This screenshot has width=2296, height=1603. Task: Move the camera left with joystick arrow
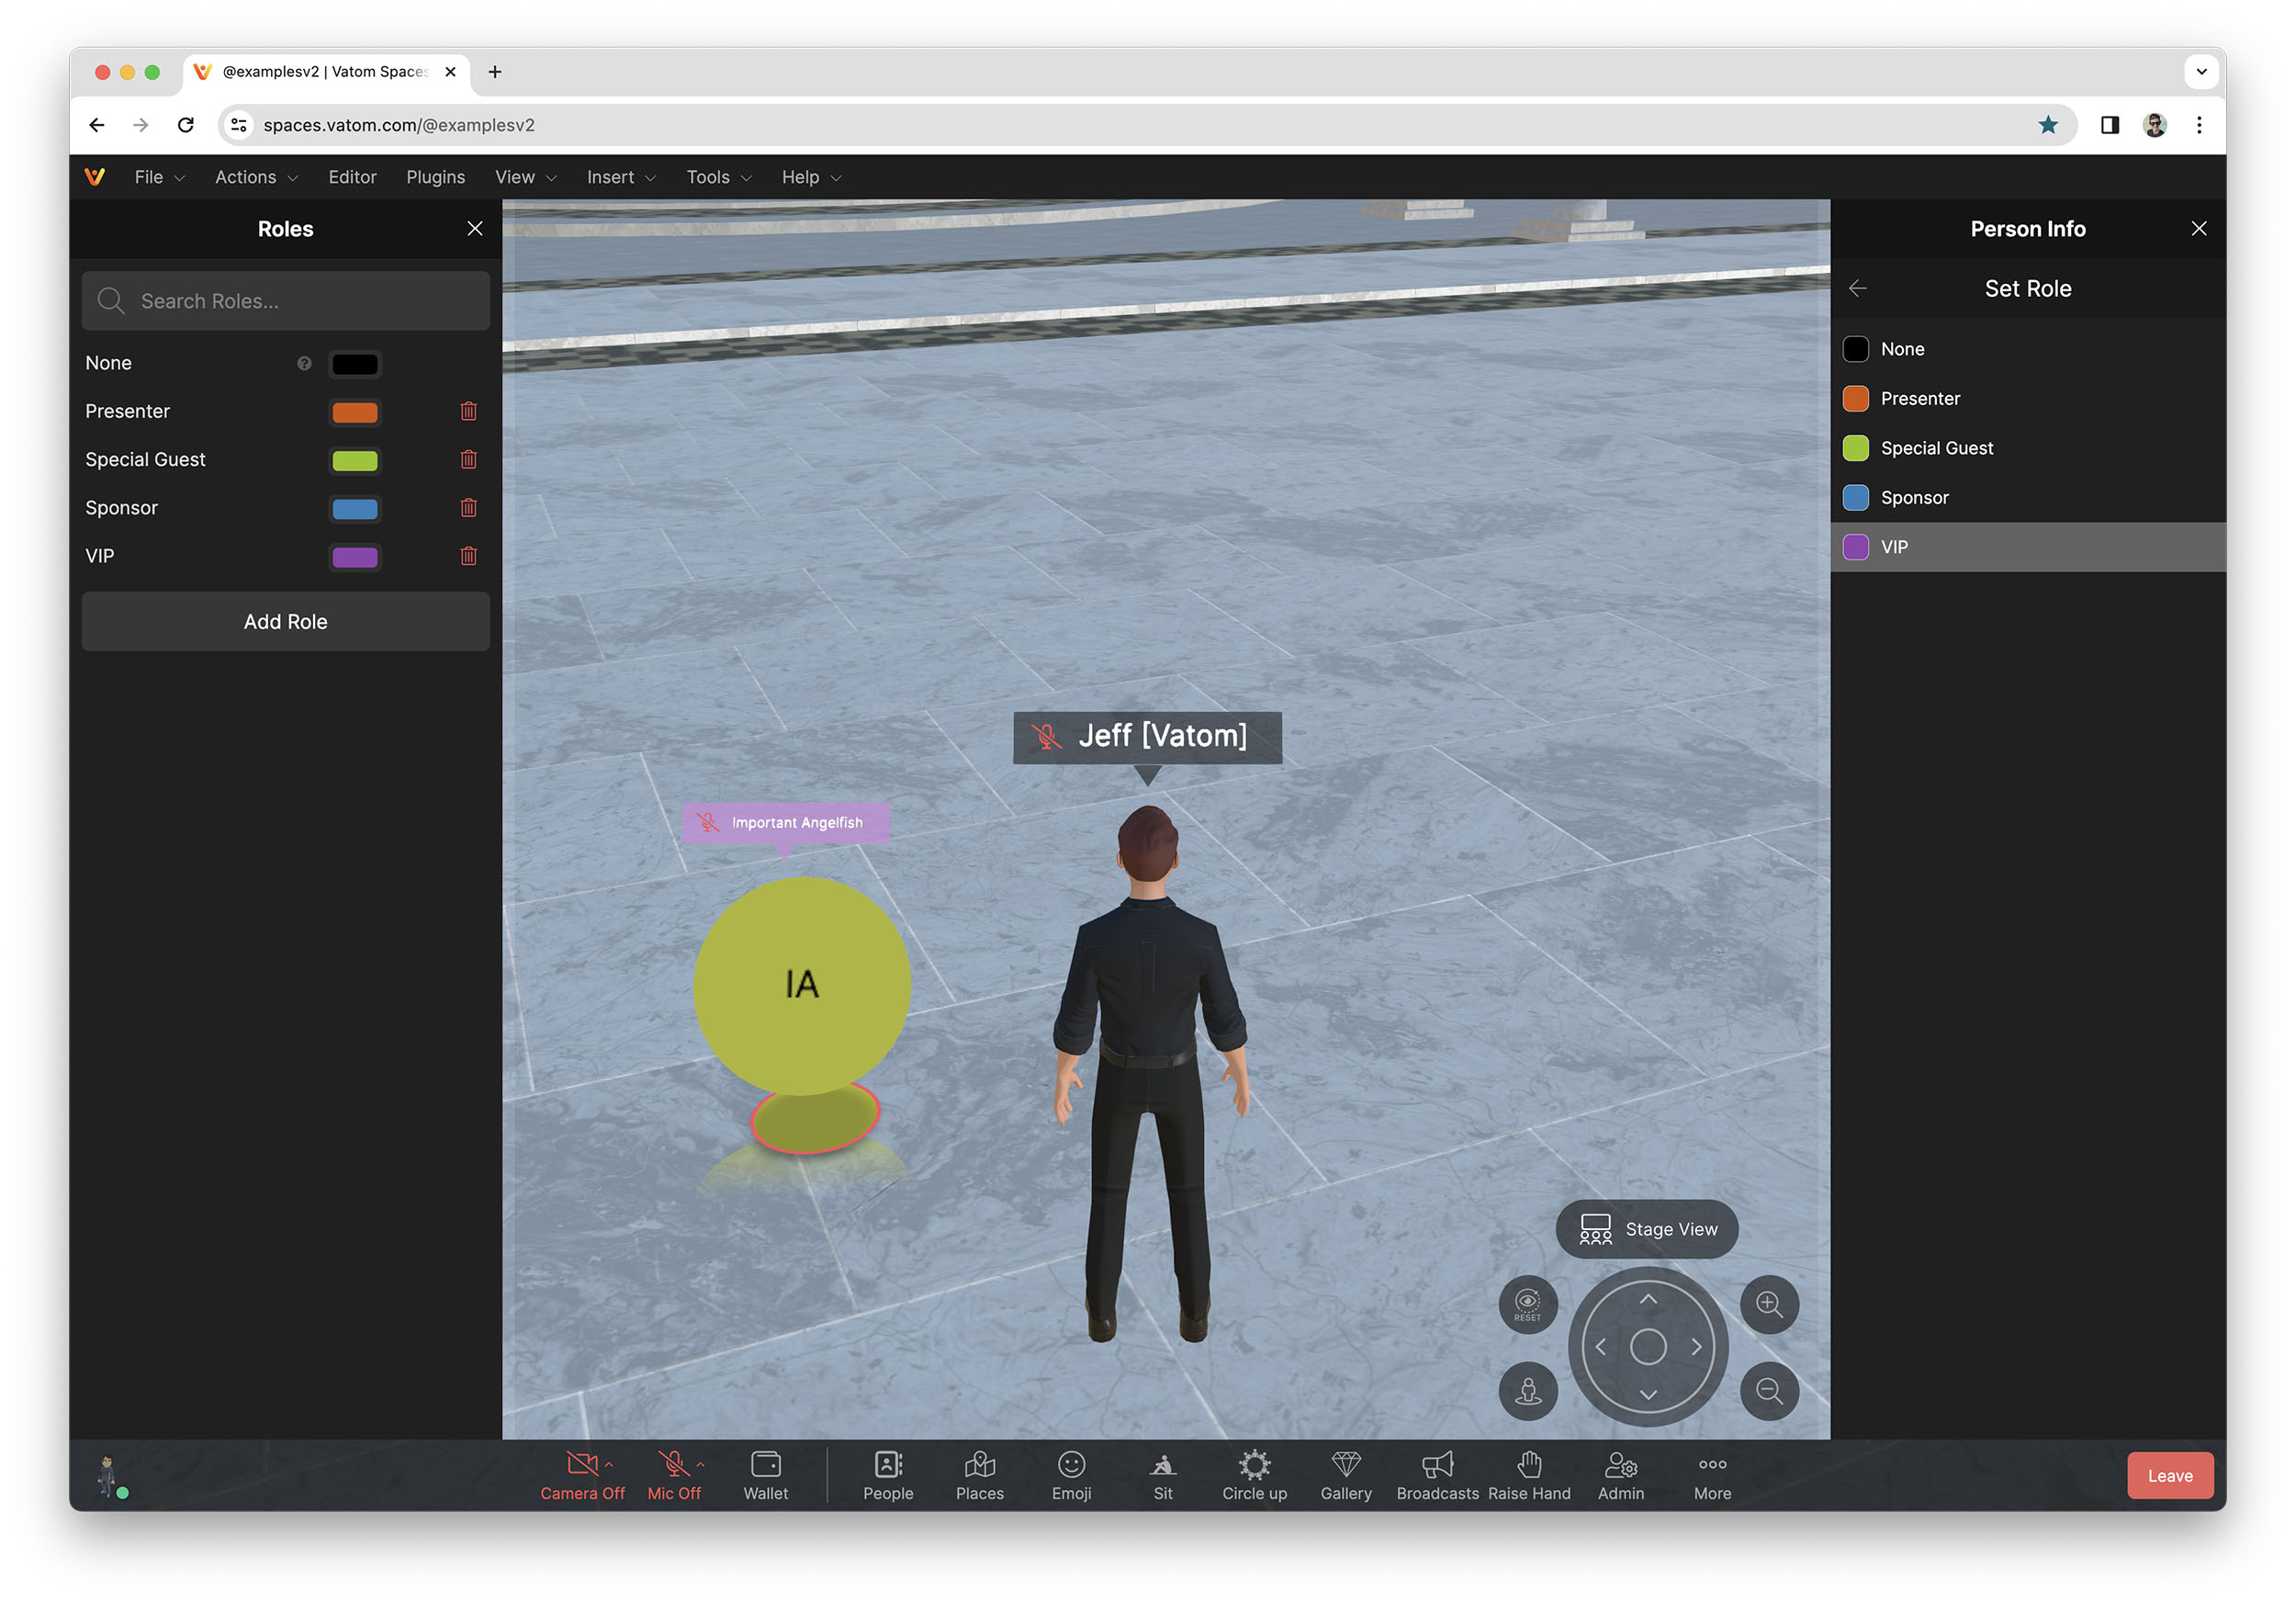pos(1600,1347)
